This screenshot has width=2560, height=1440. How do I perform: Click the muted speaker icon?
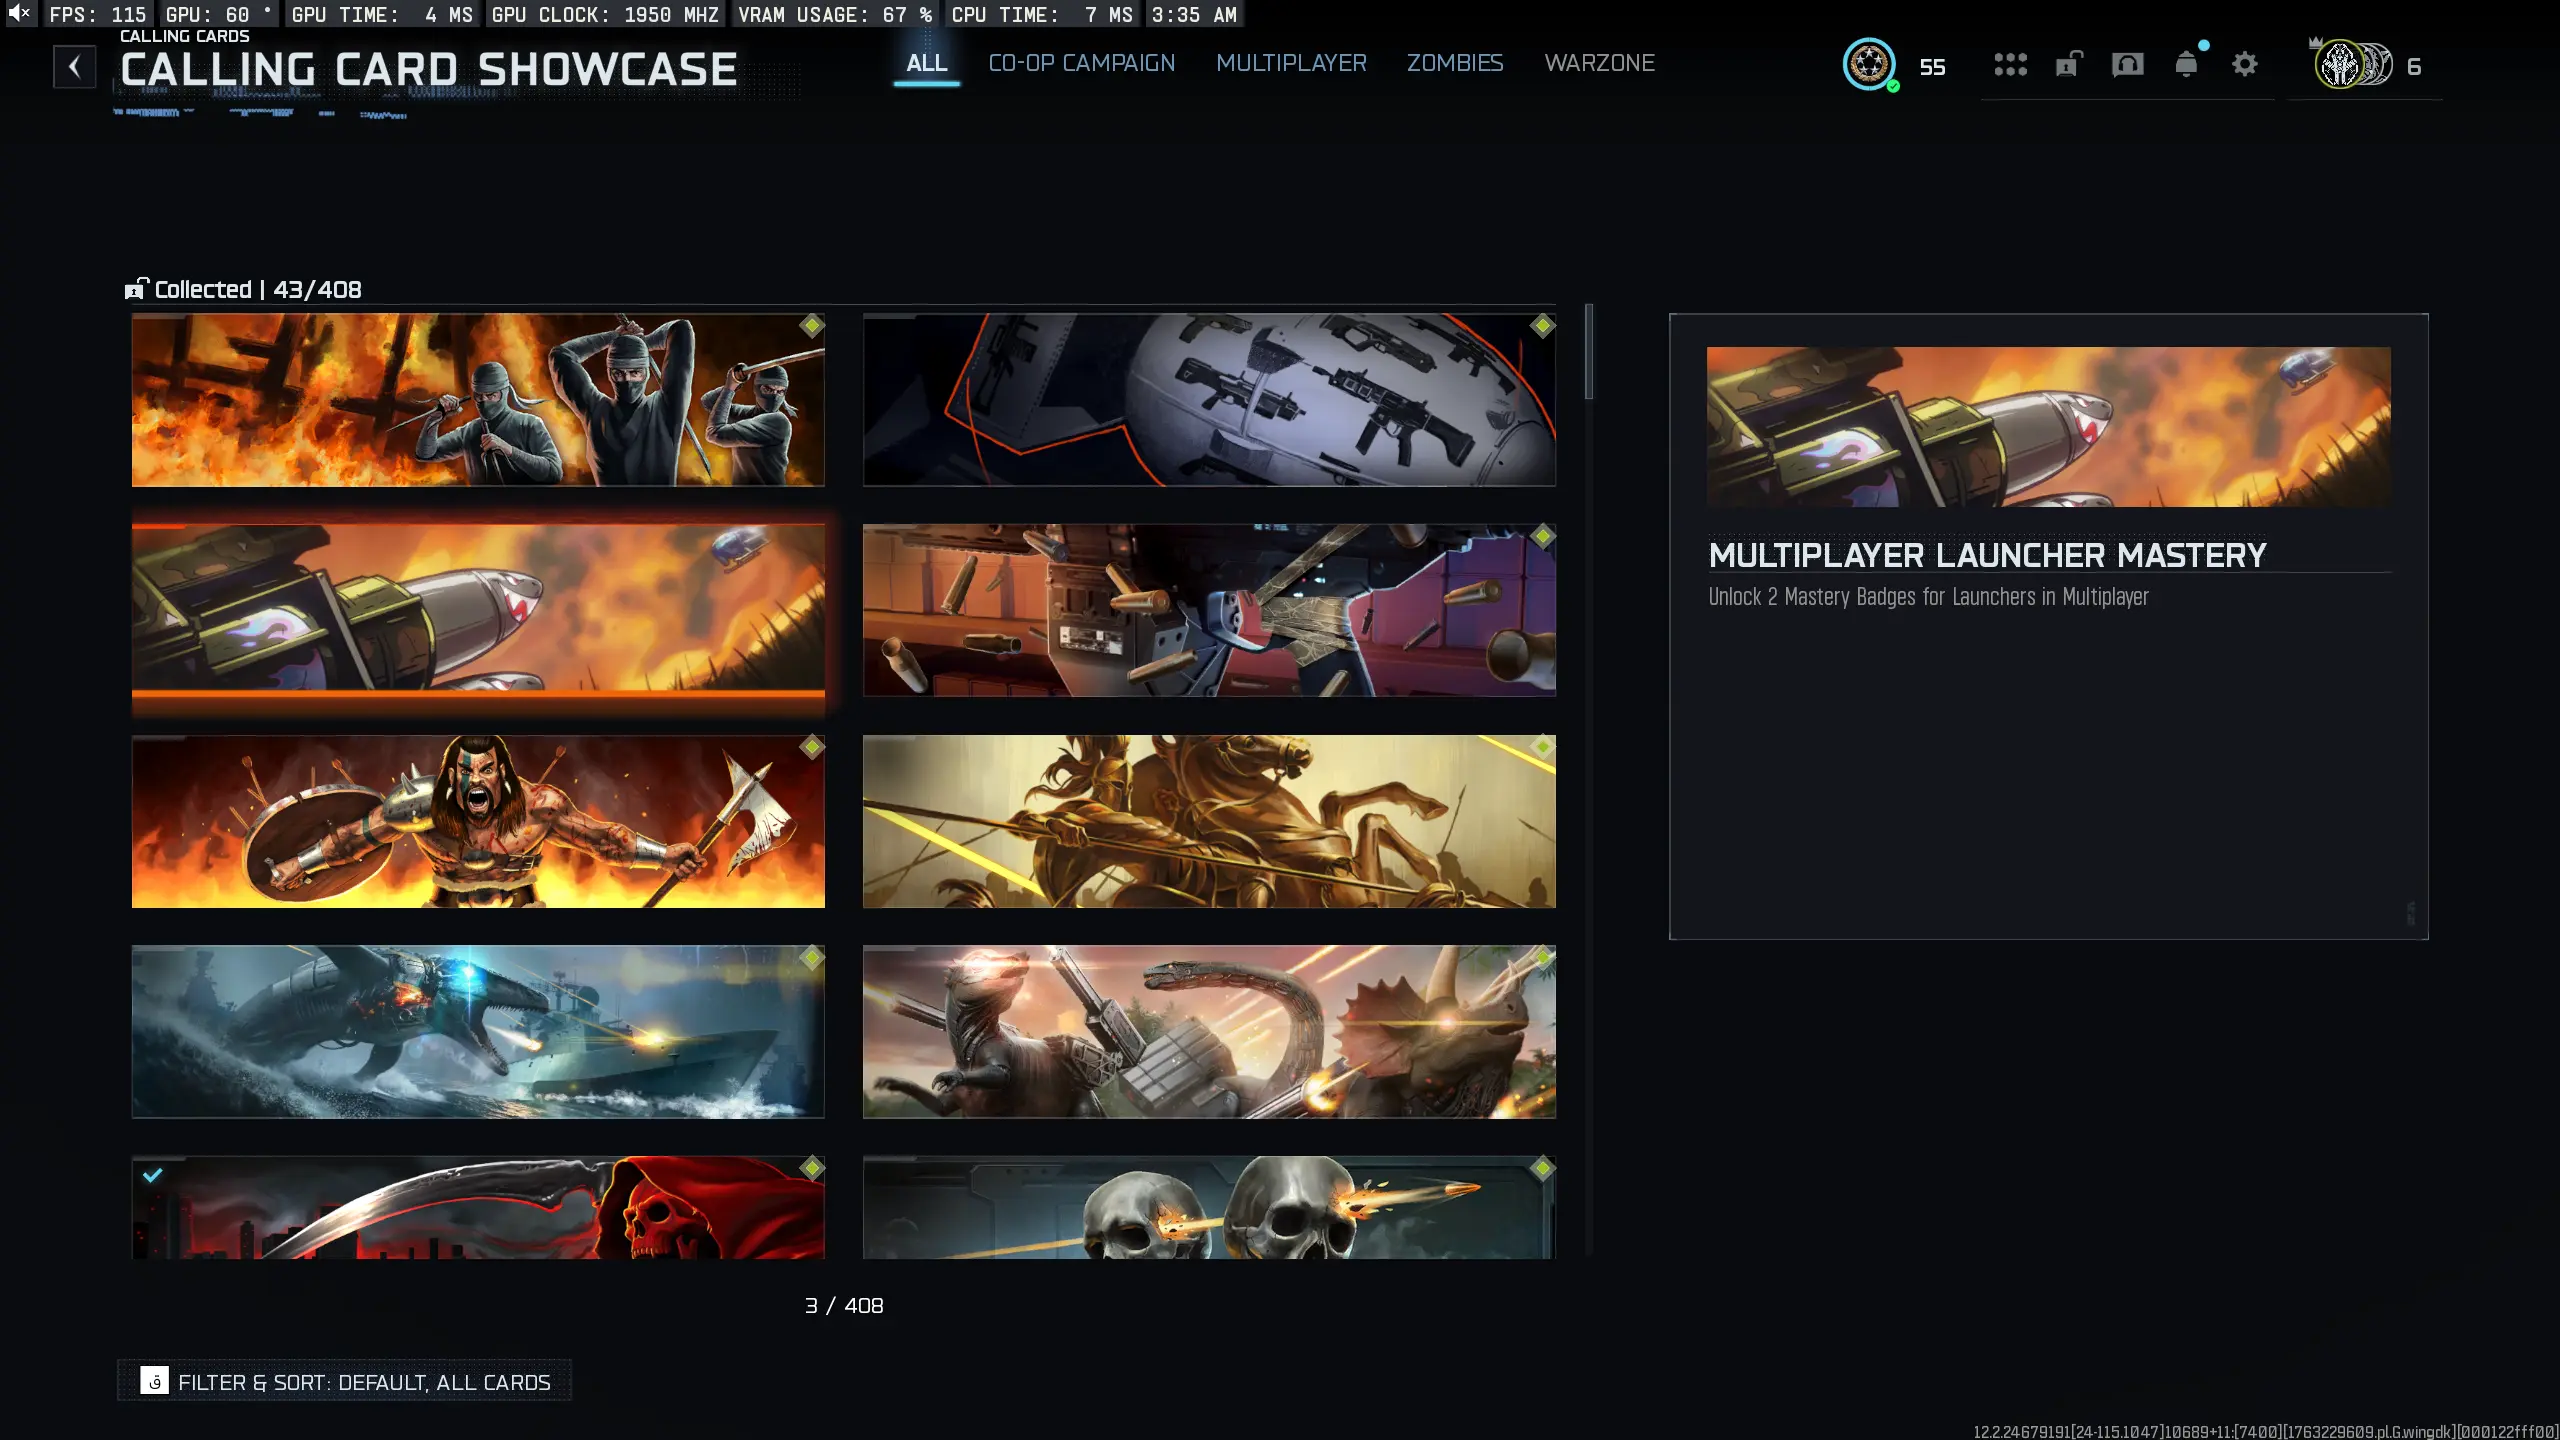18,13
